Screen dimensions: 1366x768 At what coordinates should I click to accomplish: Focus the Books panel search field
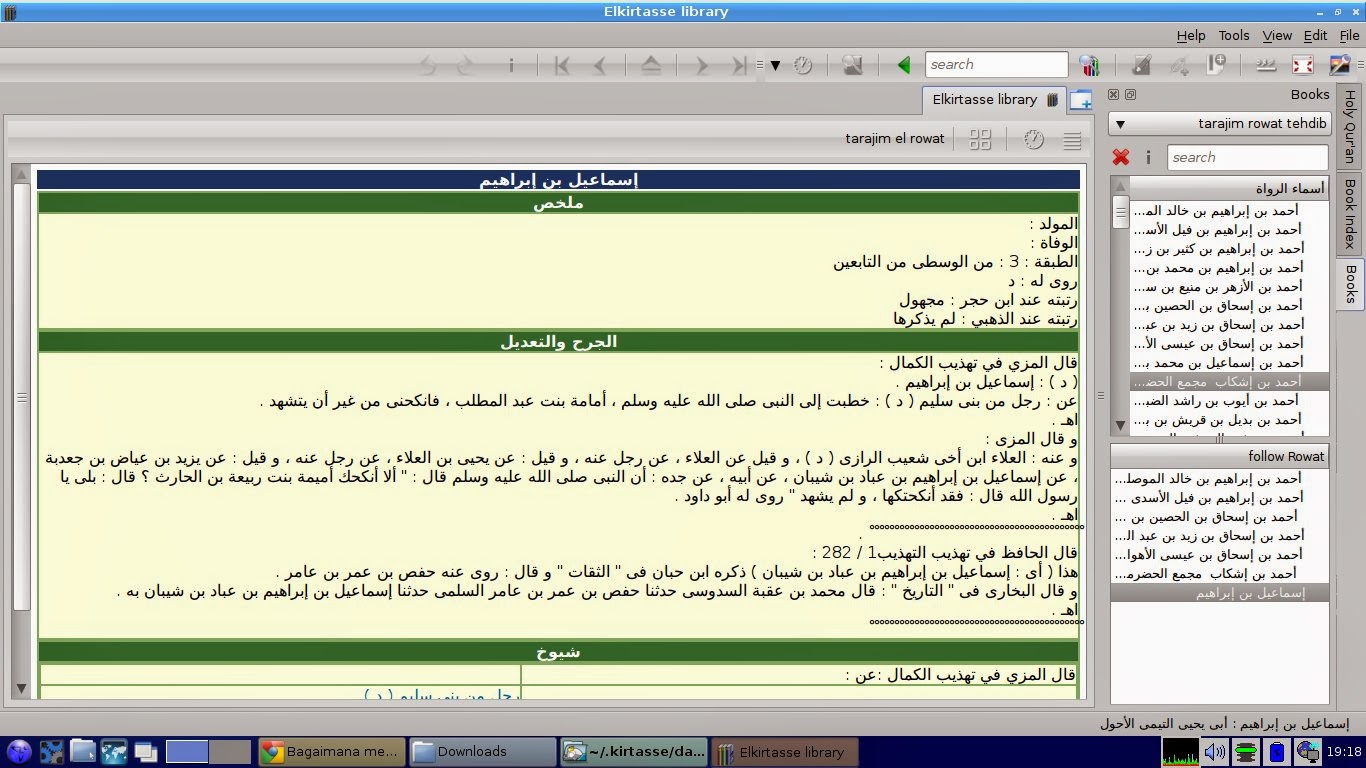1247,157
